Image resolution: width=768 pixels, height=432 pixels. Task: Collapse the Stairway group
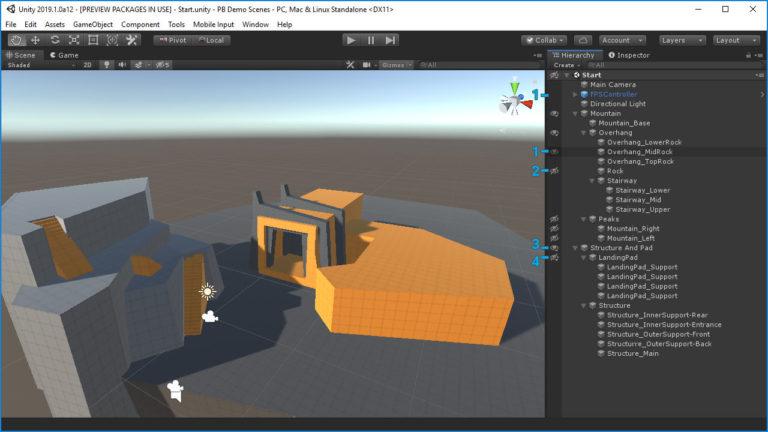click(592, 181)
